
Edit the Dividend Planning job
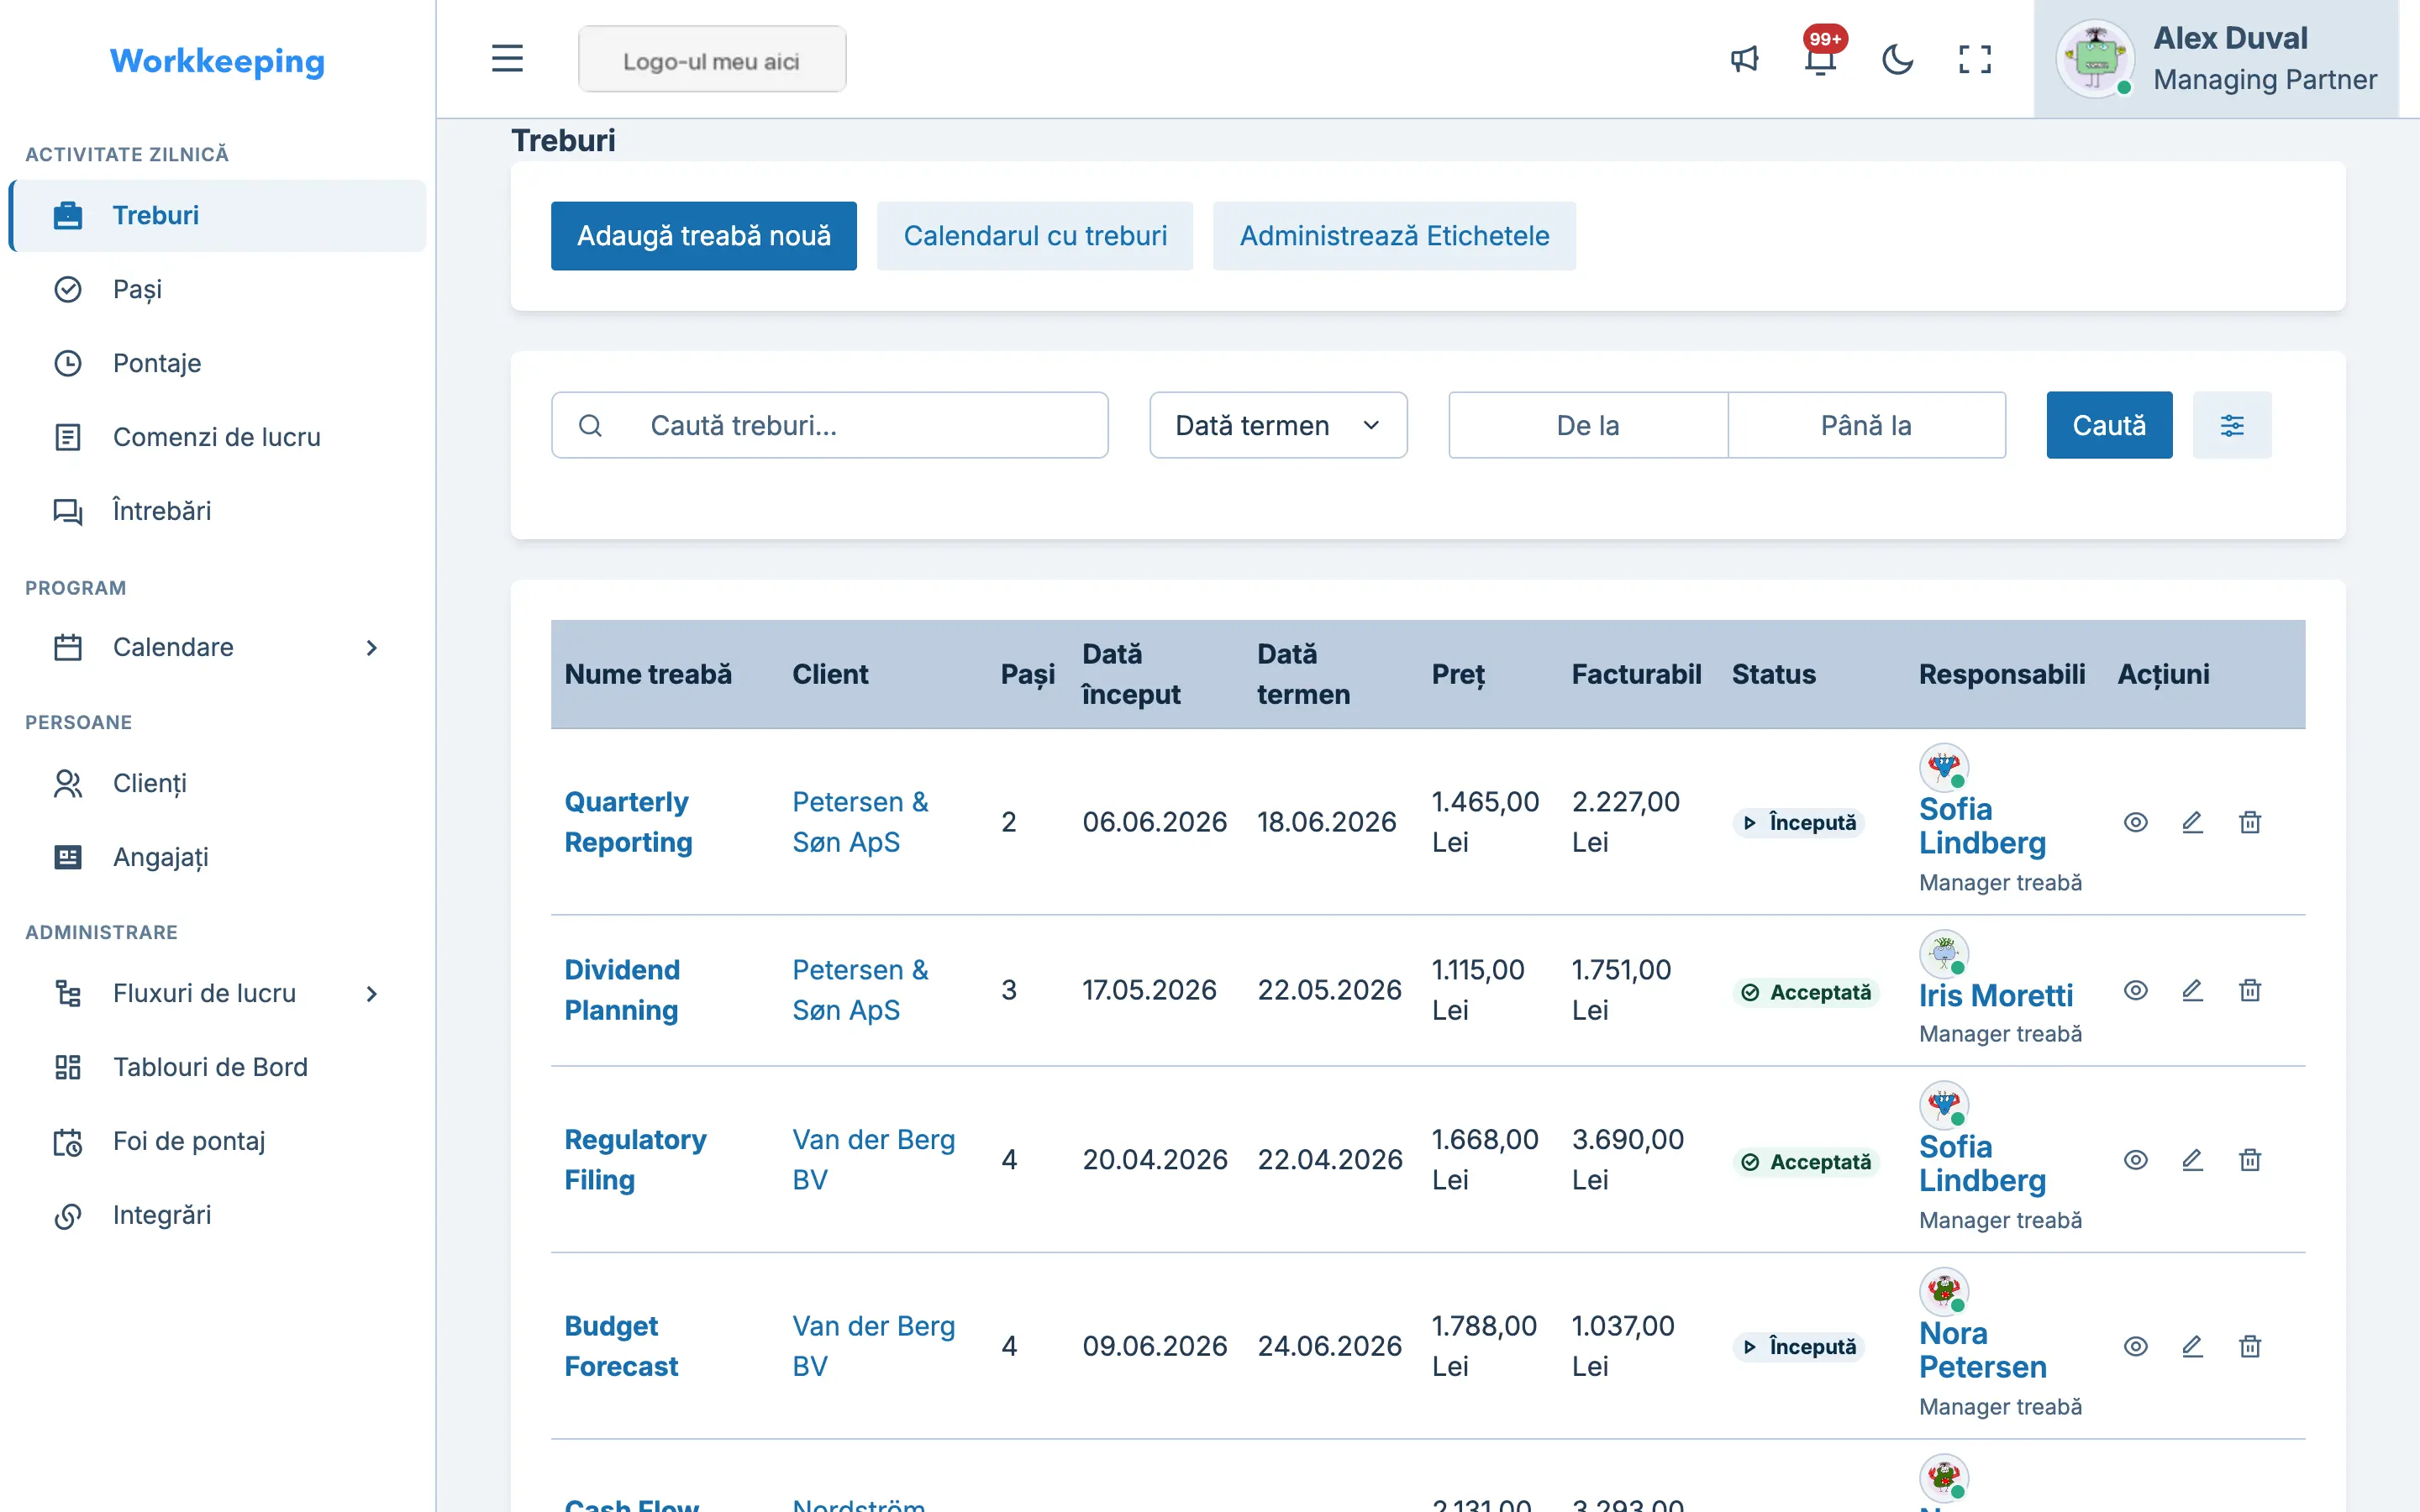[2192, 990]
